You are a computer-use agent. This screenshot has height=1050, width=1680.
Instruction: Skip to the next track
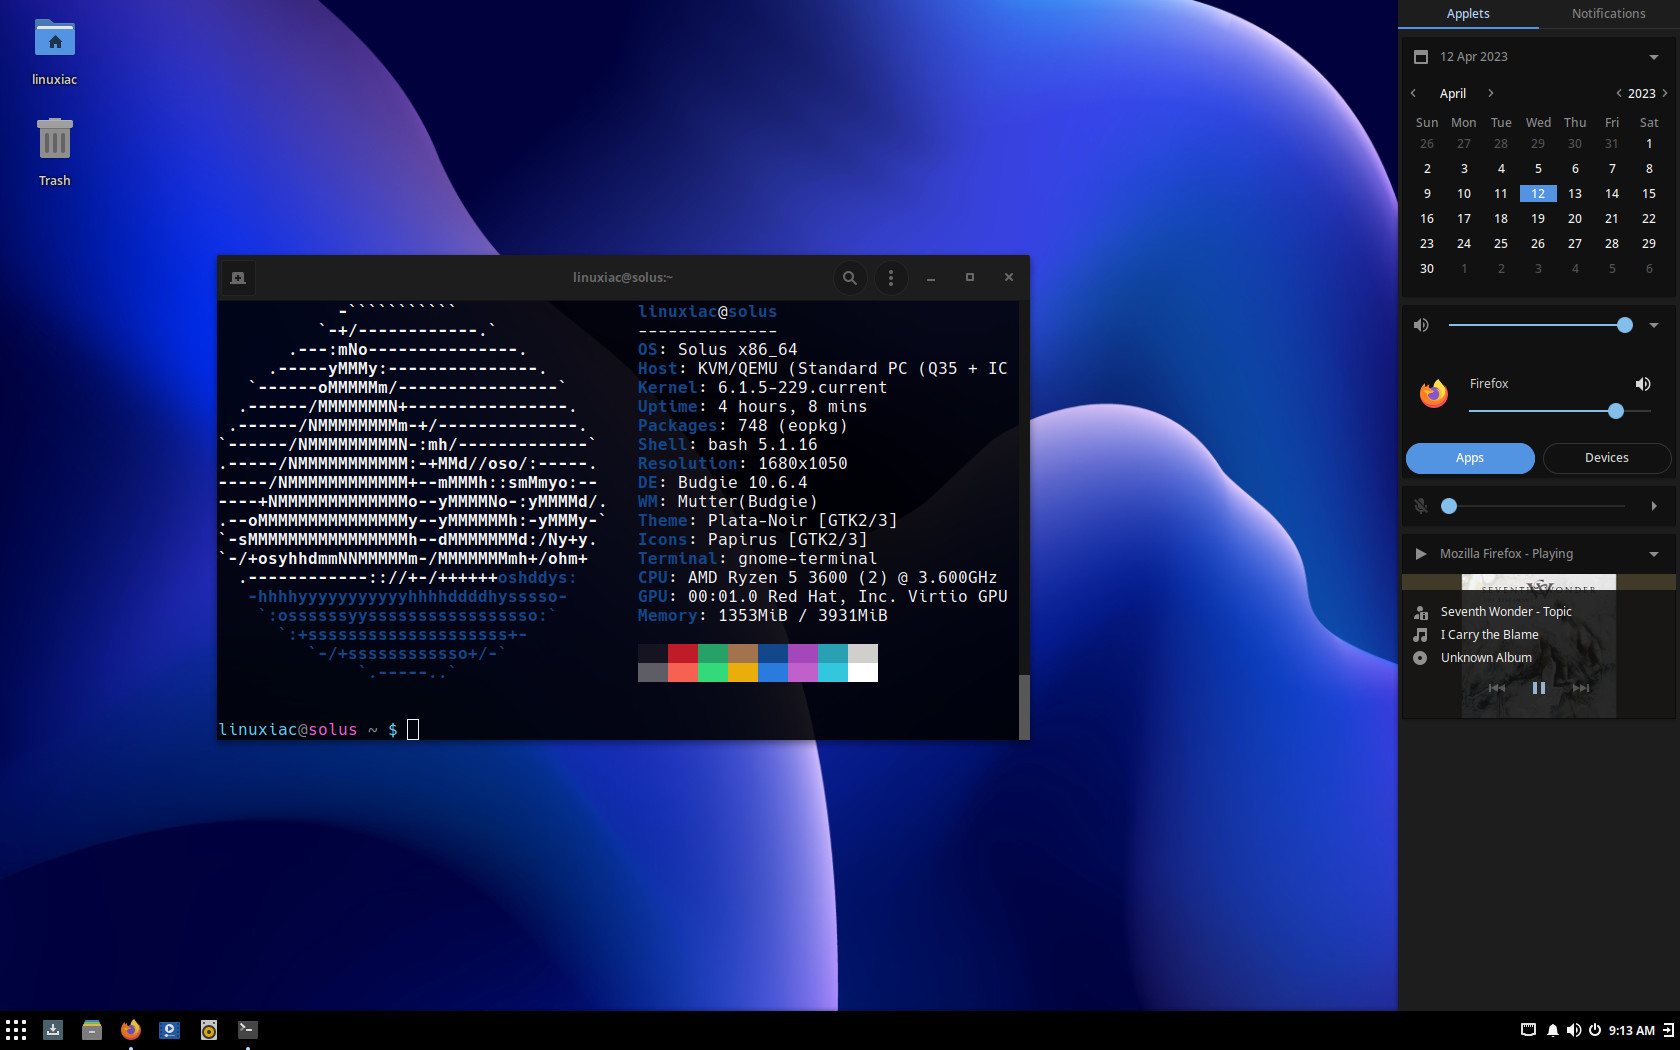coord(1581,688)
